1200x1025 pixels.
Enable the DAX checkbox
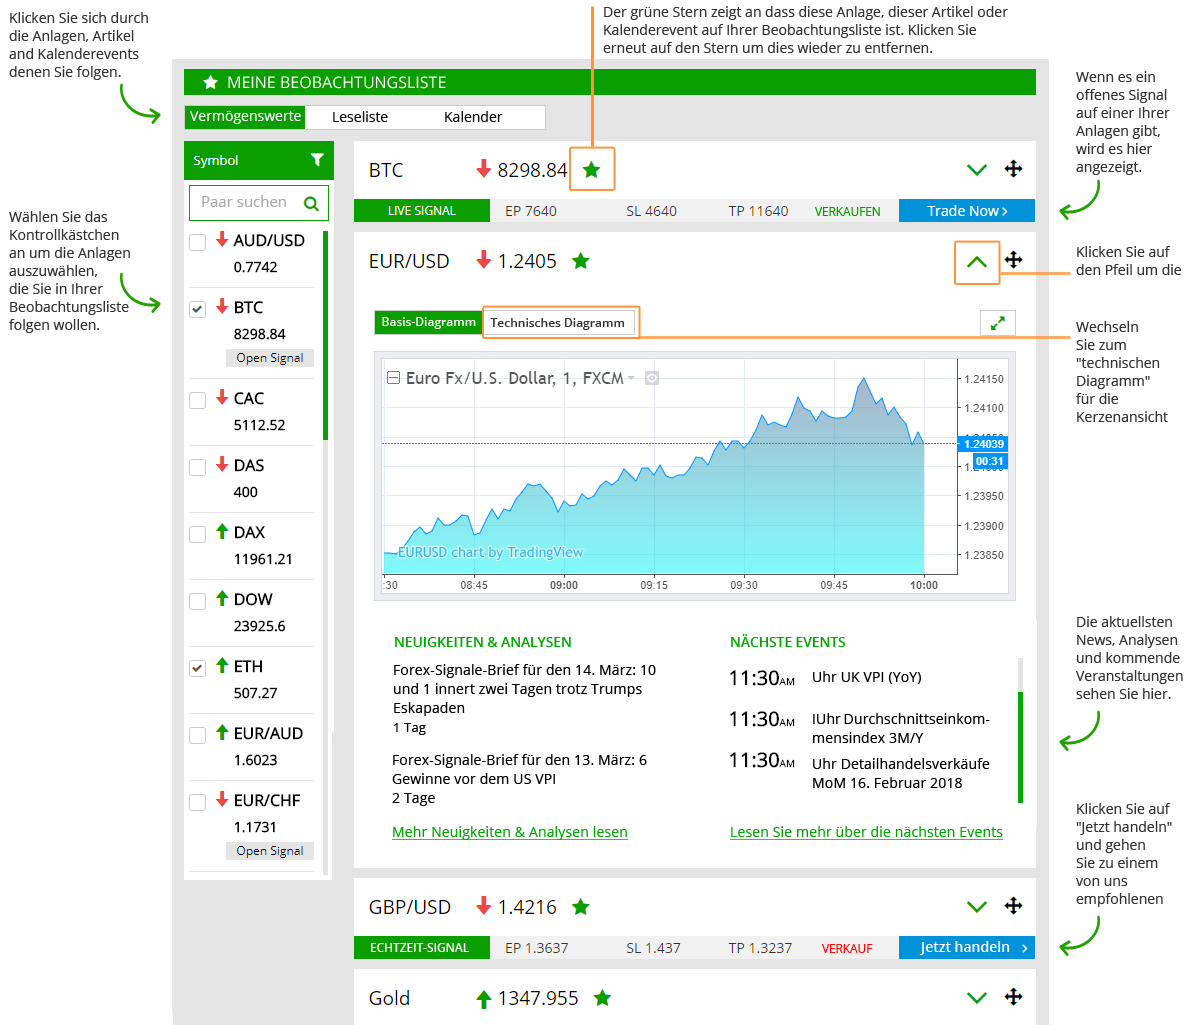198,534
